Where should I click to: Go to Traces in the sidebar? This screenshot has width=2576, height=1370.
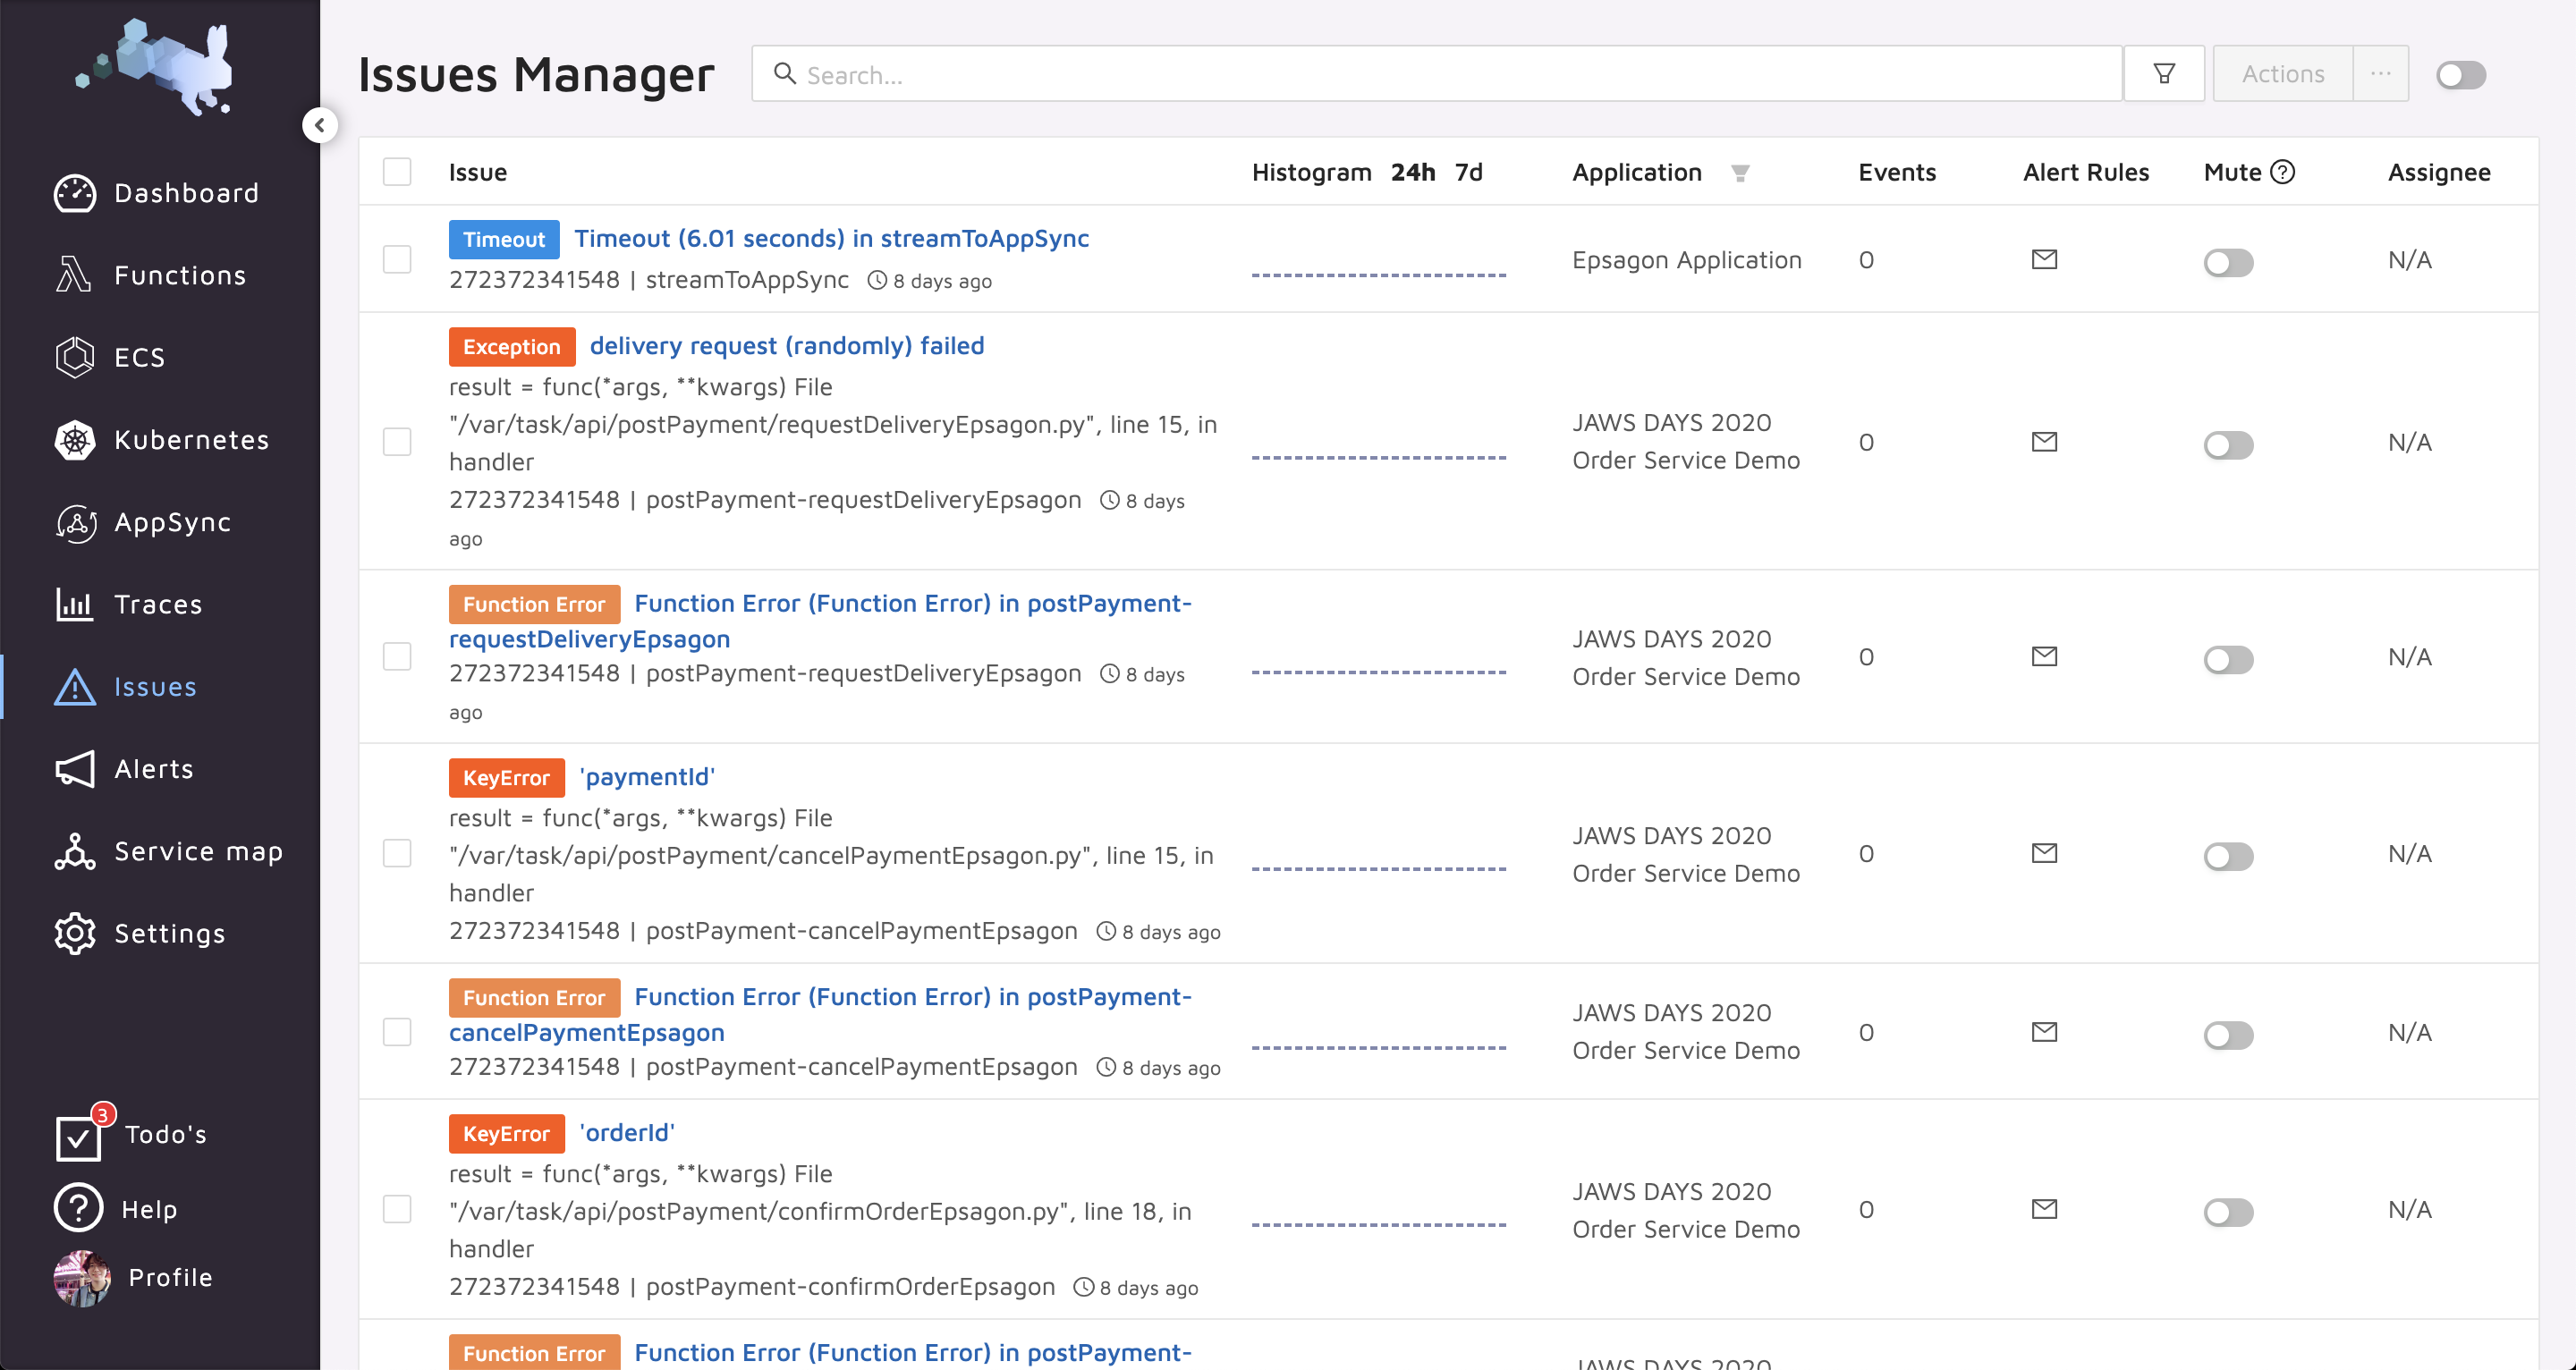coord(158,604)
